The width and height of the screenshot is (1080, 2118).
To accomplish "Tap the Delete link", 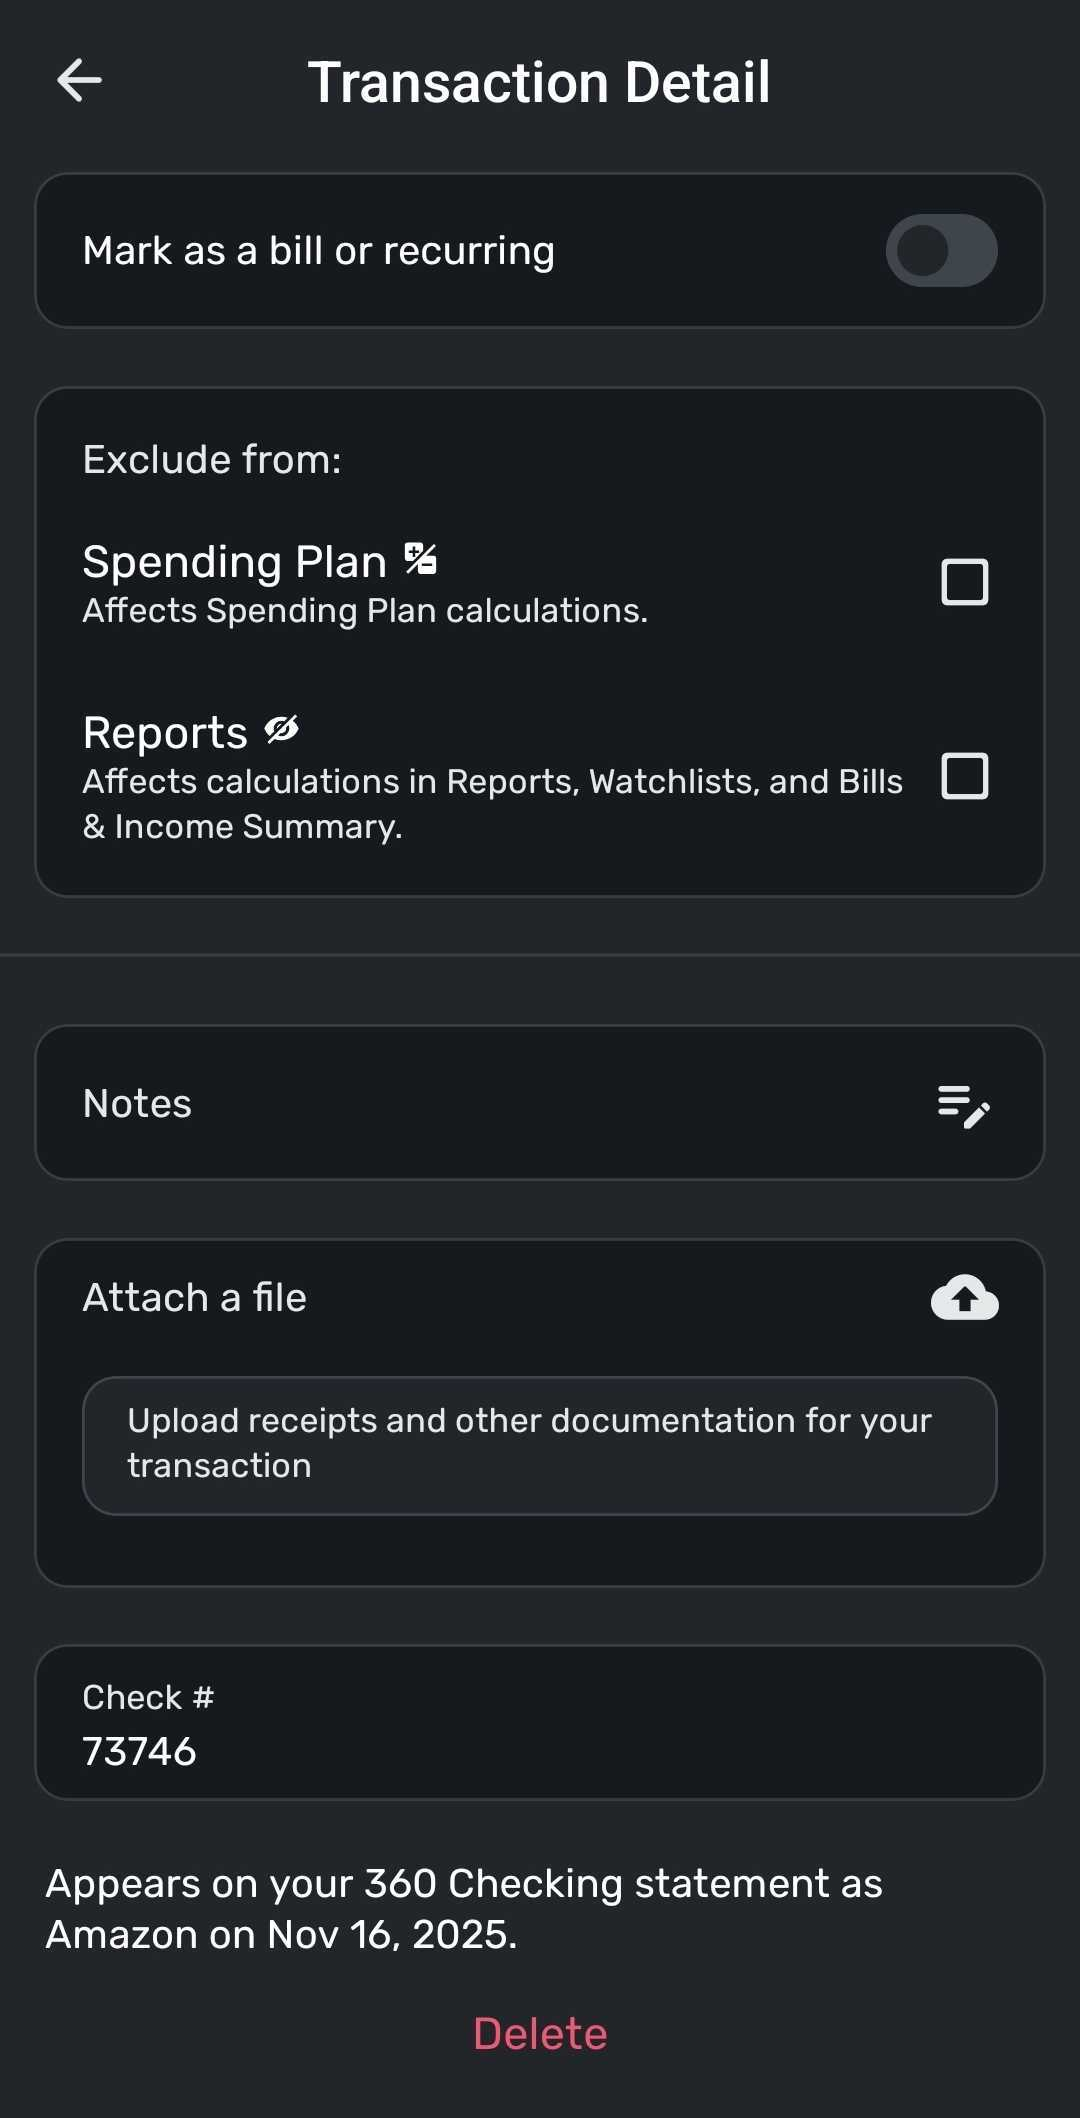I will click(x=540, y=2034).
